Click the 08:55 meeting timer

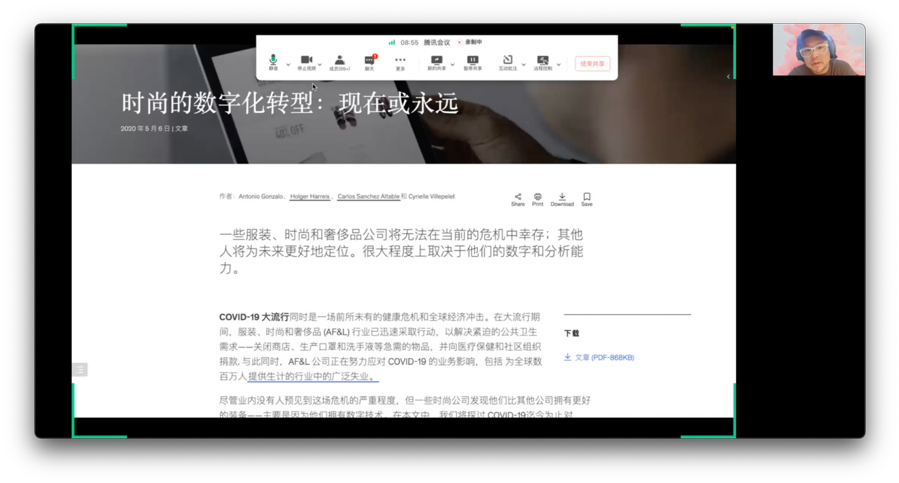click(x=409, y=42)
